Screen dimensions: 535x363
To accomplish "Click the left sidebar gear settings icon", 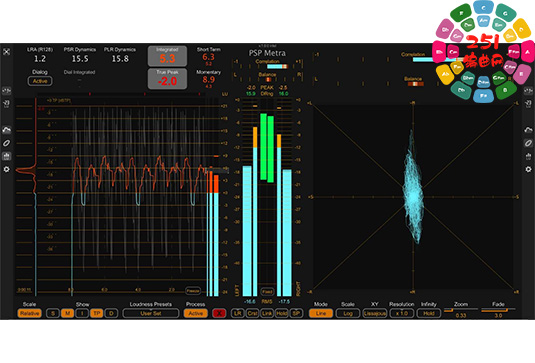I will tap(6, 169).
